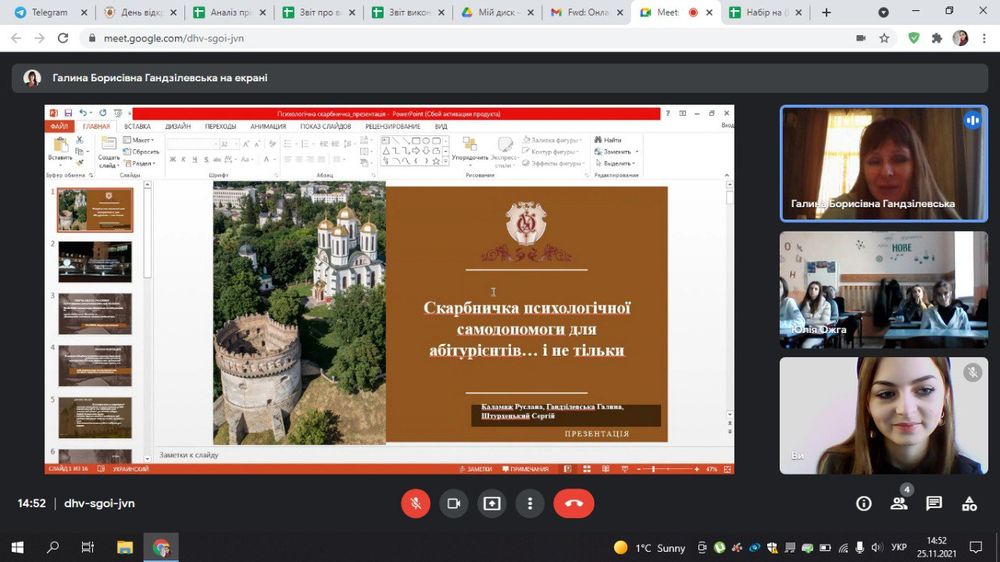Click the Present now screen share button
Screen dimensions: 1000x562
(x=492, y=503)
